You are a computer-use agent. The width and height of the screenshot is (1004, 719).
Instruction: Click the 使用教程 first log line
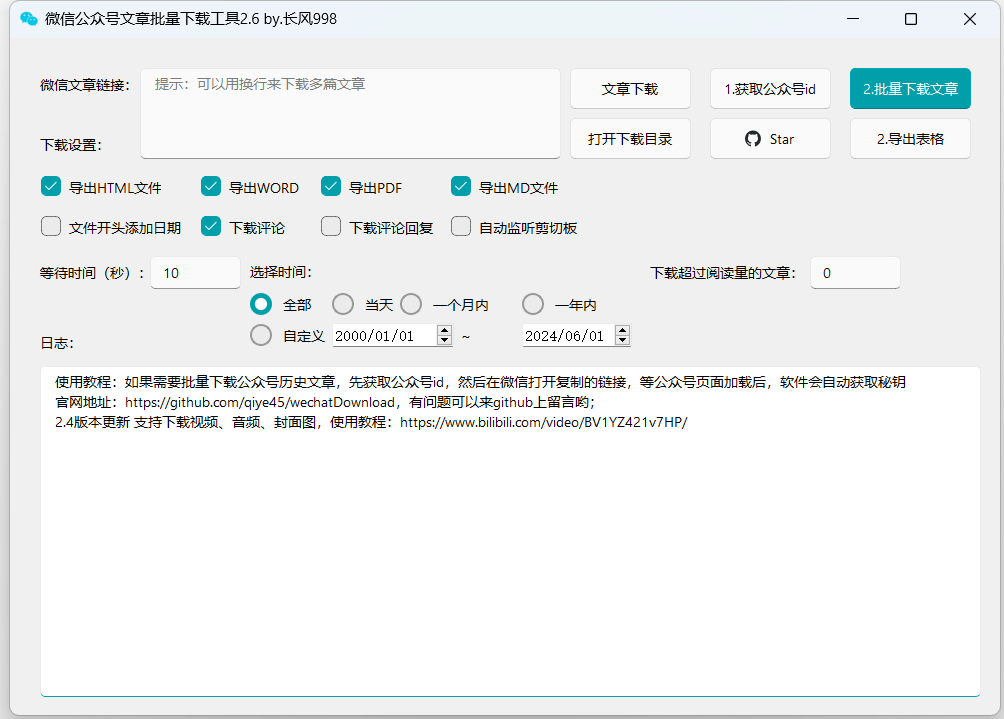click(480, 382)
